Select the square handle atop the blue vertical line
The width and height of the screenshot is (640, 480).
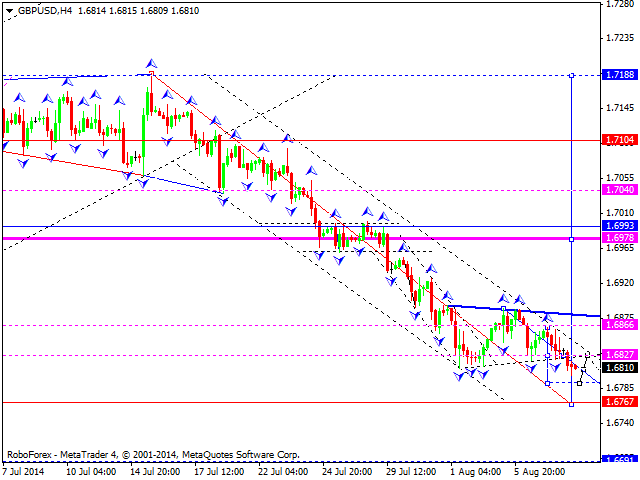571,75
